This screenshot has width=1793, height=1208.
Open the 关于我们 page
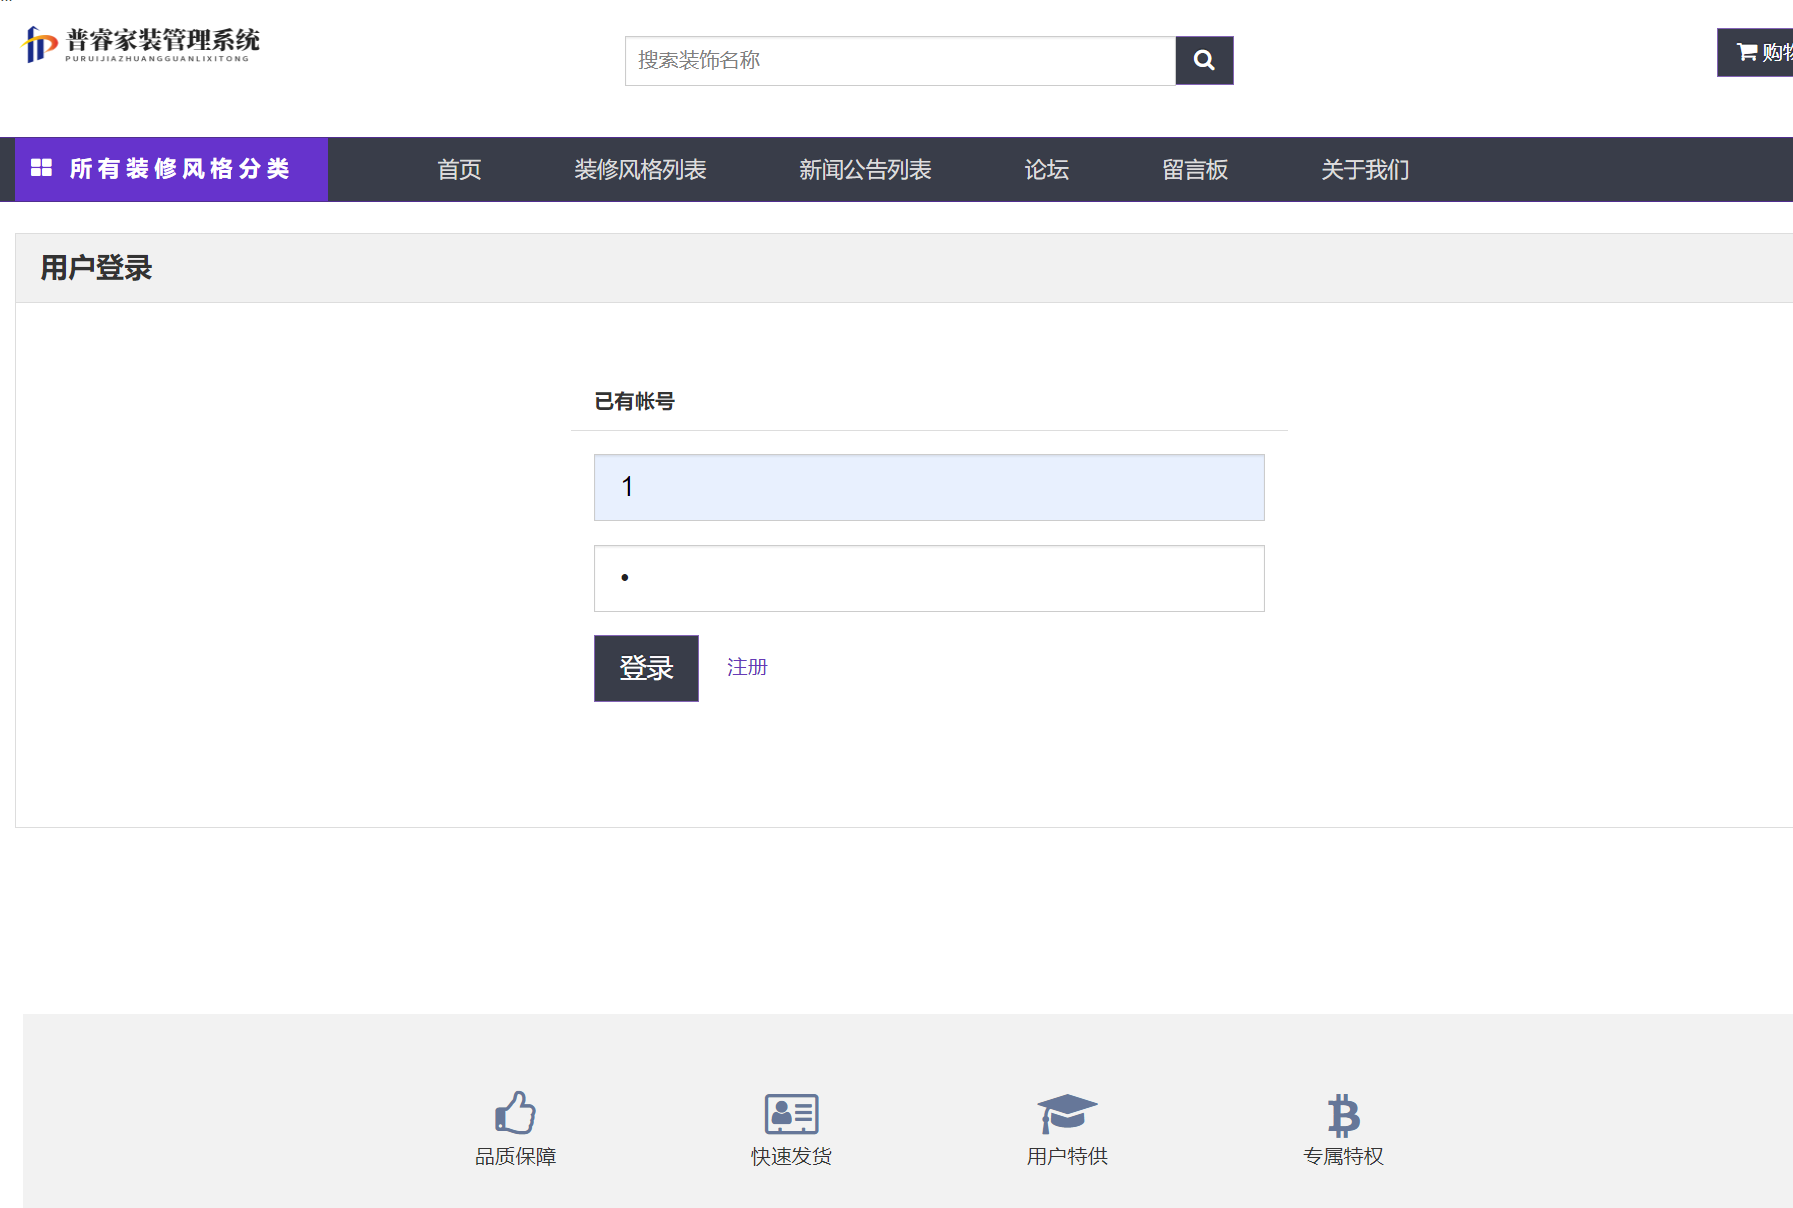click(x=1365, y=170)
